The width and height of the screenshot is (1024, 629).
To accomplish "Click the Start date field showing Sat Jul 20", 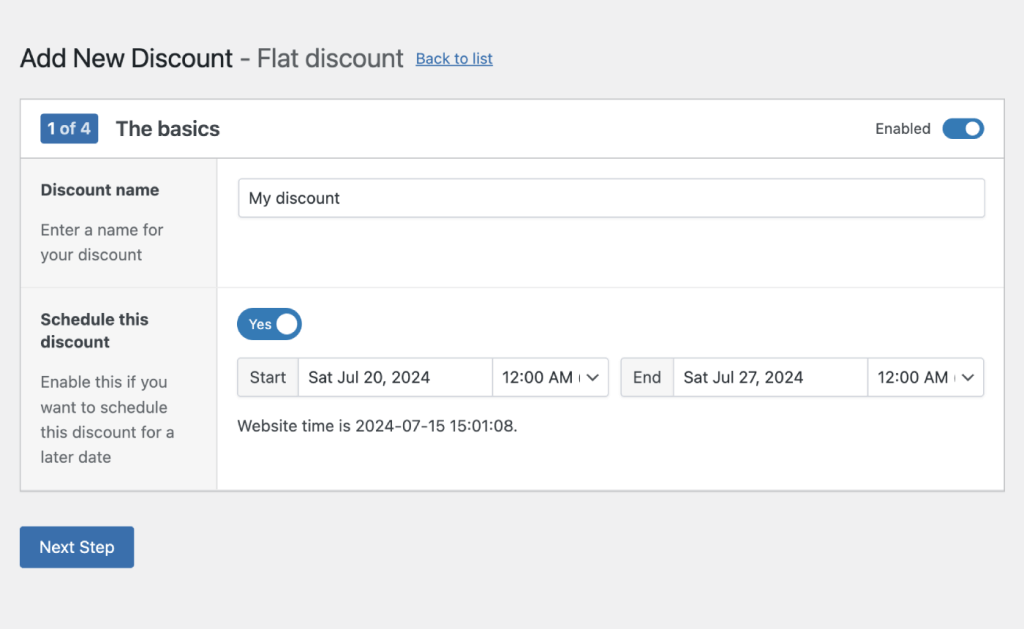I will (395, 377).
